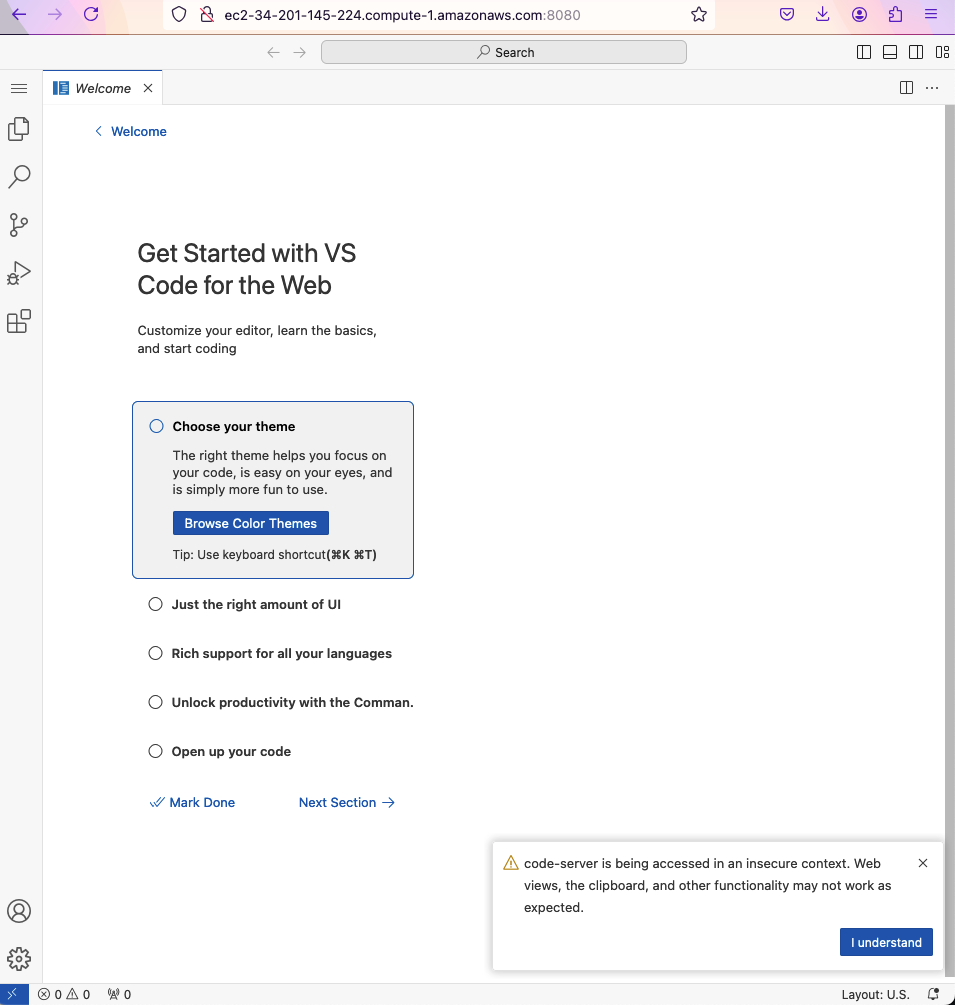
Task: Bookmark this page with star icon
Action: point(699,14)
